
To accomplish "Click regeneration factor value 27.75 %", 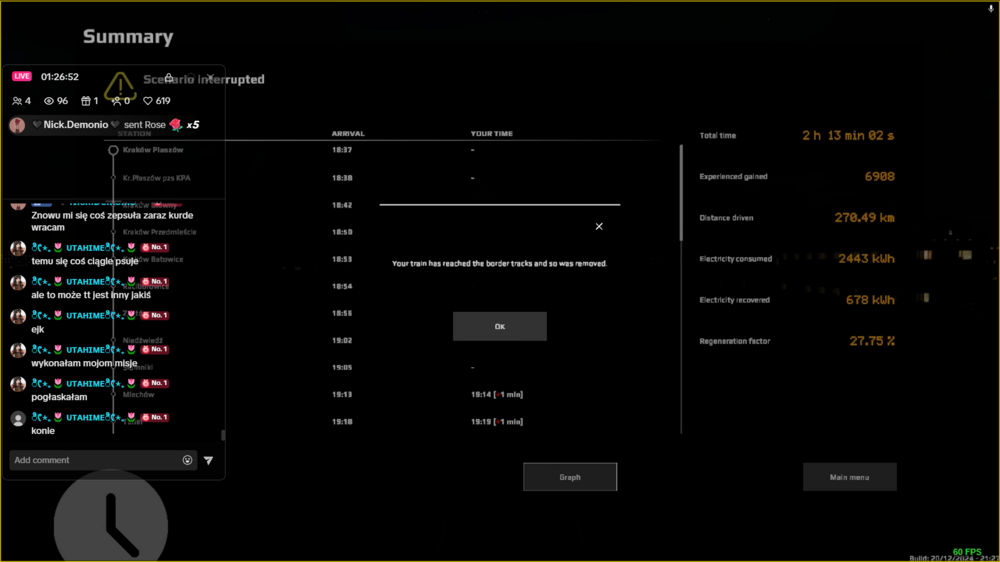I will 872,341.
